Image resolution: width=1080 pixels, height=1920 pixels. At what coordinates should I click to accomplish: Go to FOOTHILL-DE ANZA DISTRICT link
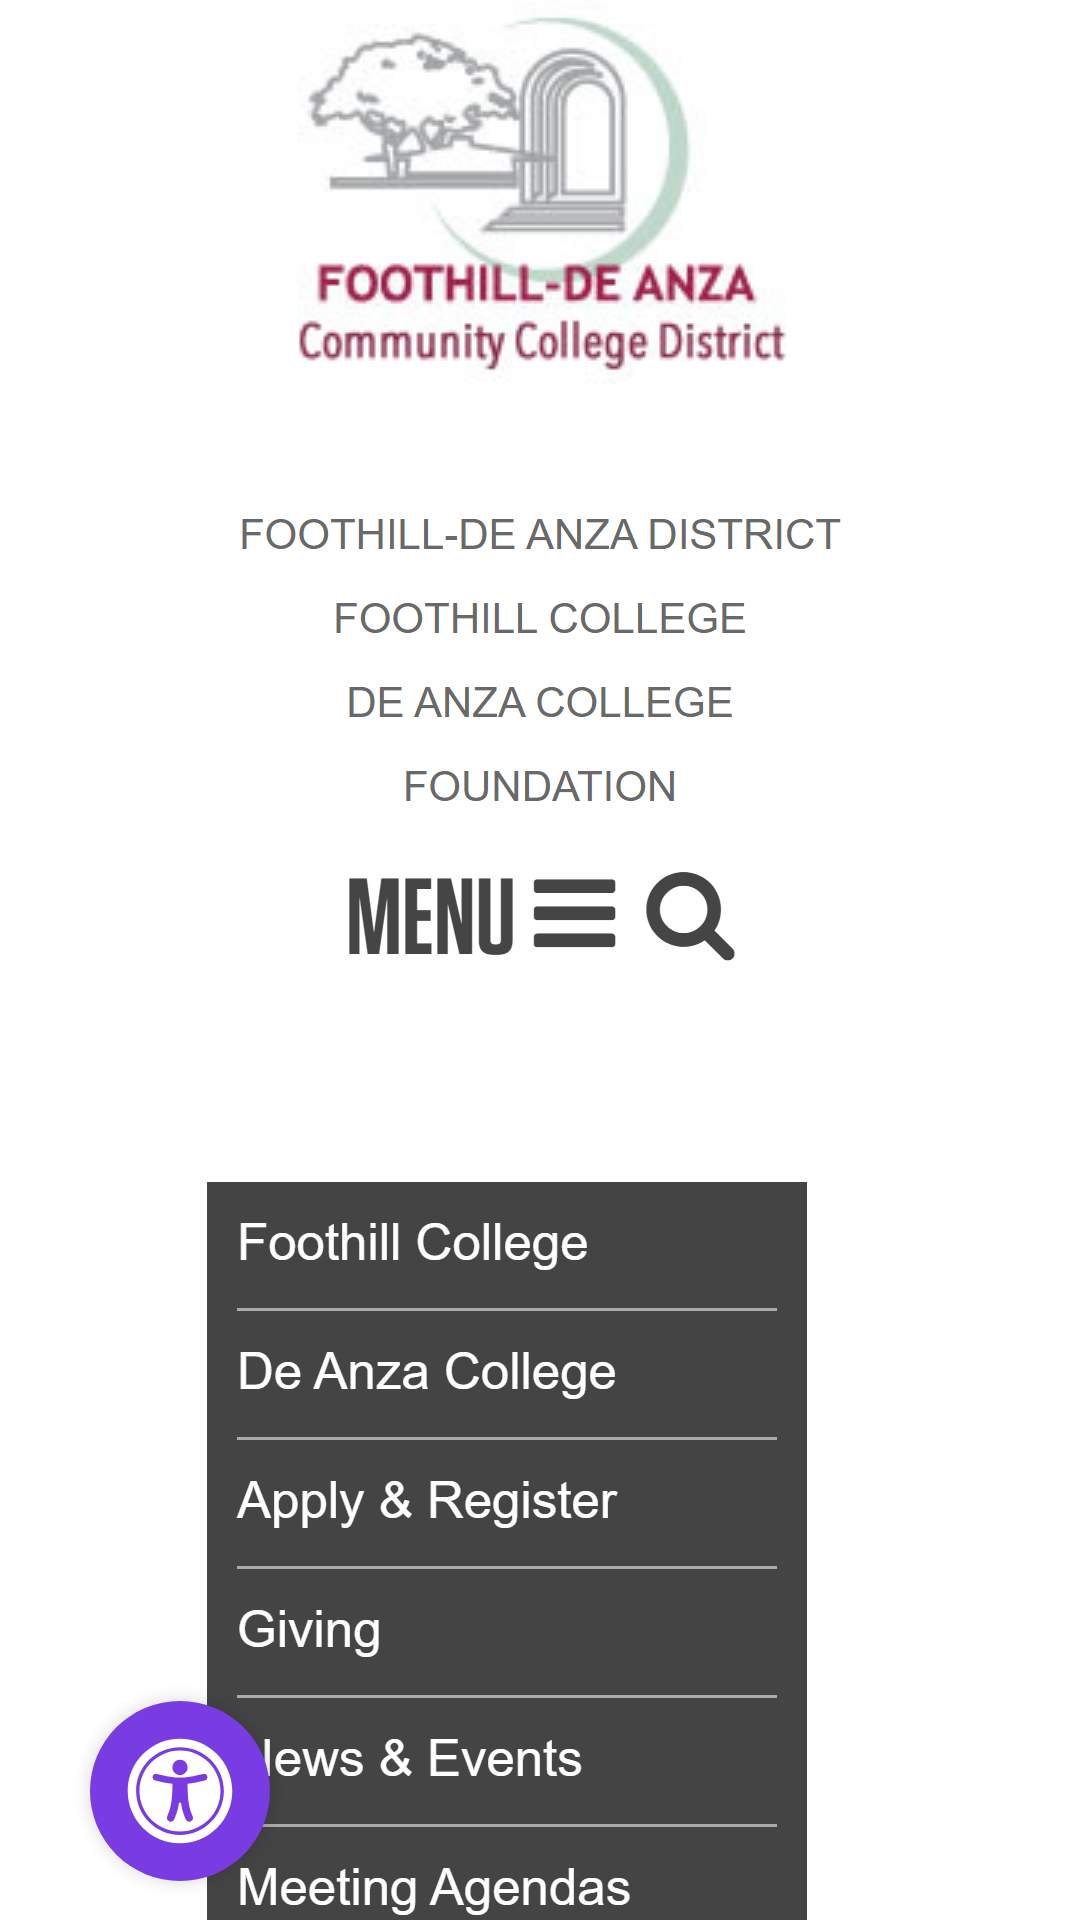(x=540, y=534)
